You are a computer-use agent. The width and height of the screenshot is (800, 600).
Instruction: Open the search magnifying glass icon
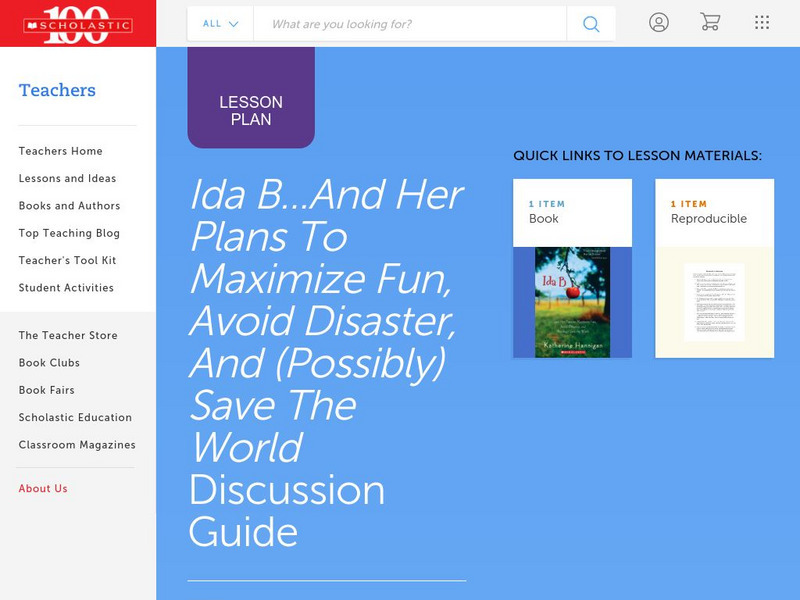590,23
